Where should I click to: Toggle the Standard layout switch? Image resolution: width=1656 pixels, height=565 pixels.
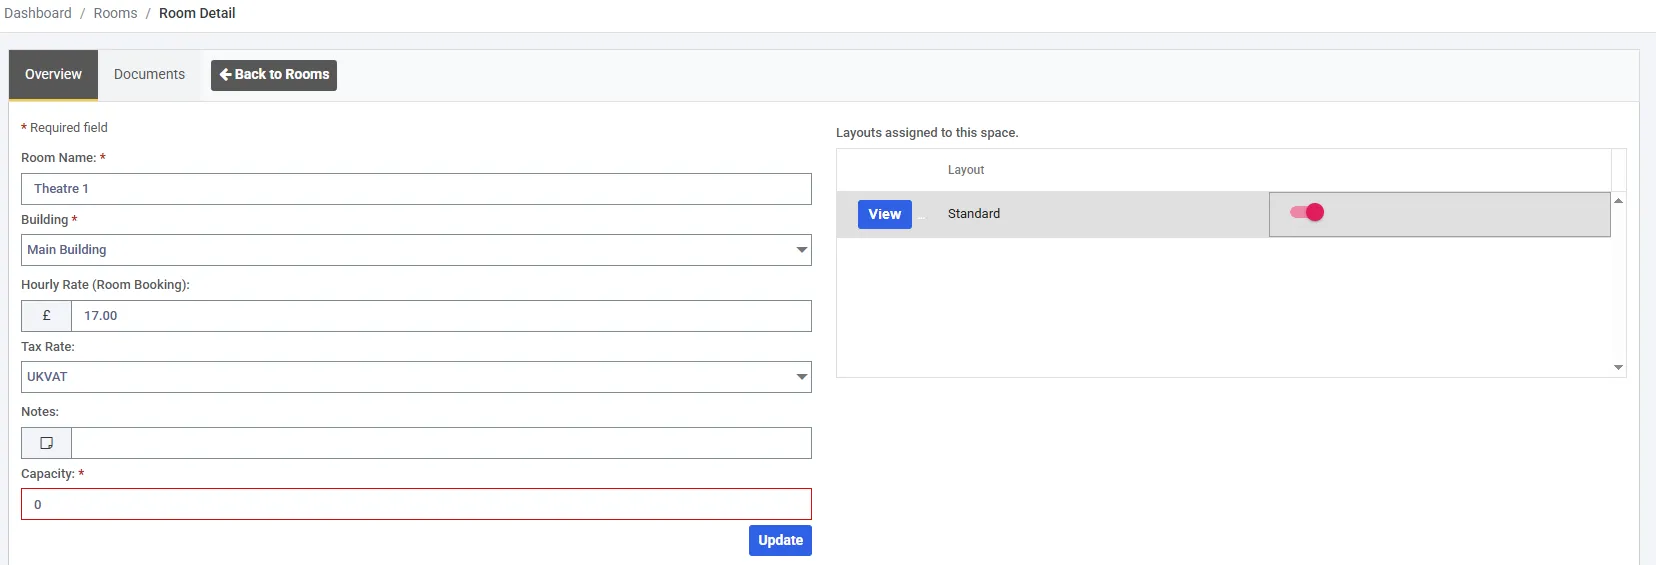tap(1307, 212)
